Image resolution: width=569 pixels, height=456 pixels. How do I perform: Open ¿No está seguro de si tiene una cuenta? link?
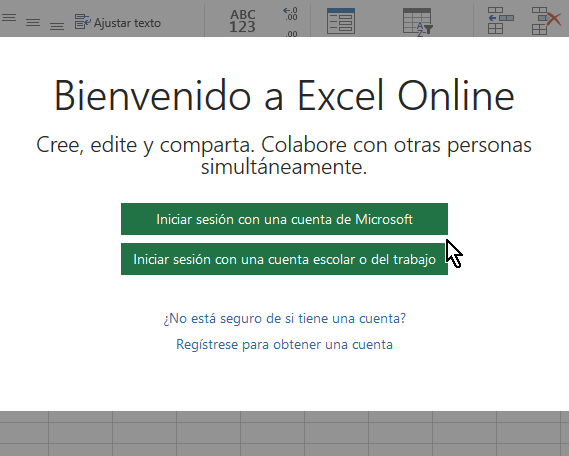point(284,318)
